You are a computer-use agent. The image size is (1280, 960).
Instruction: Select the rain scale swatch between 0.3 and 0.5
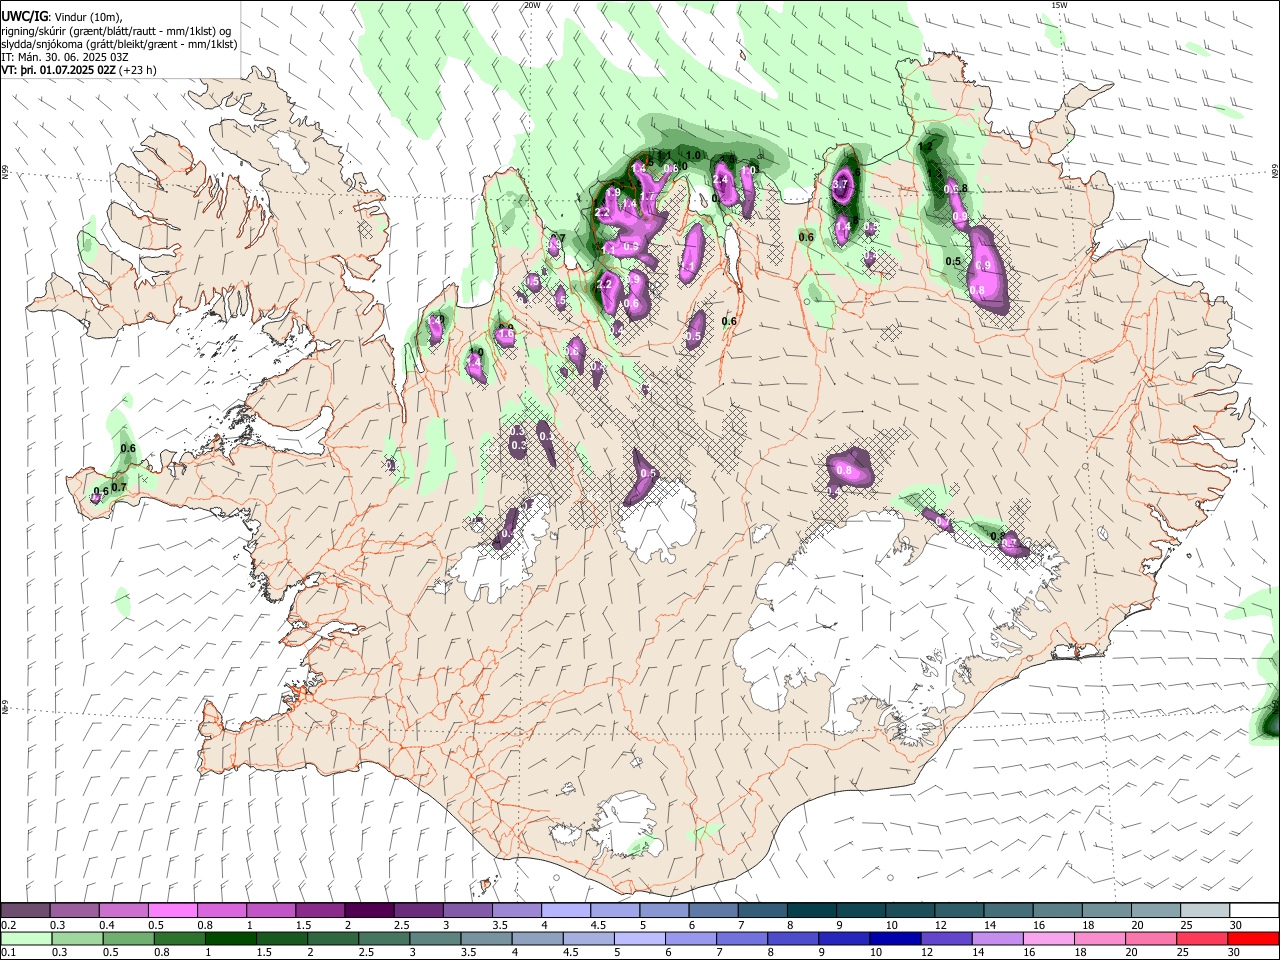tap(77, 938)
